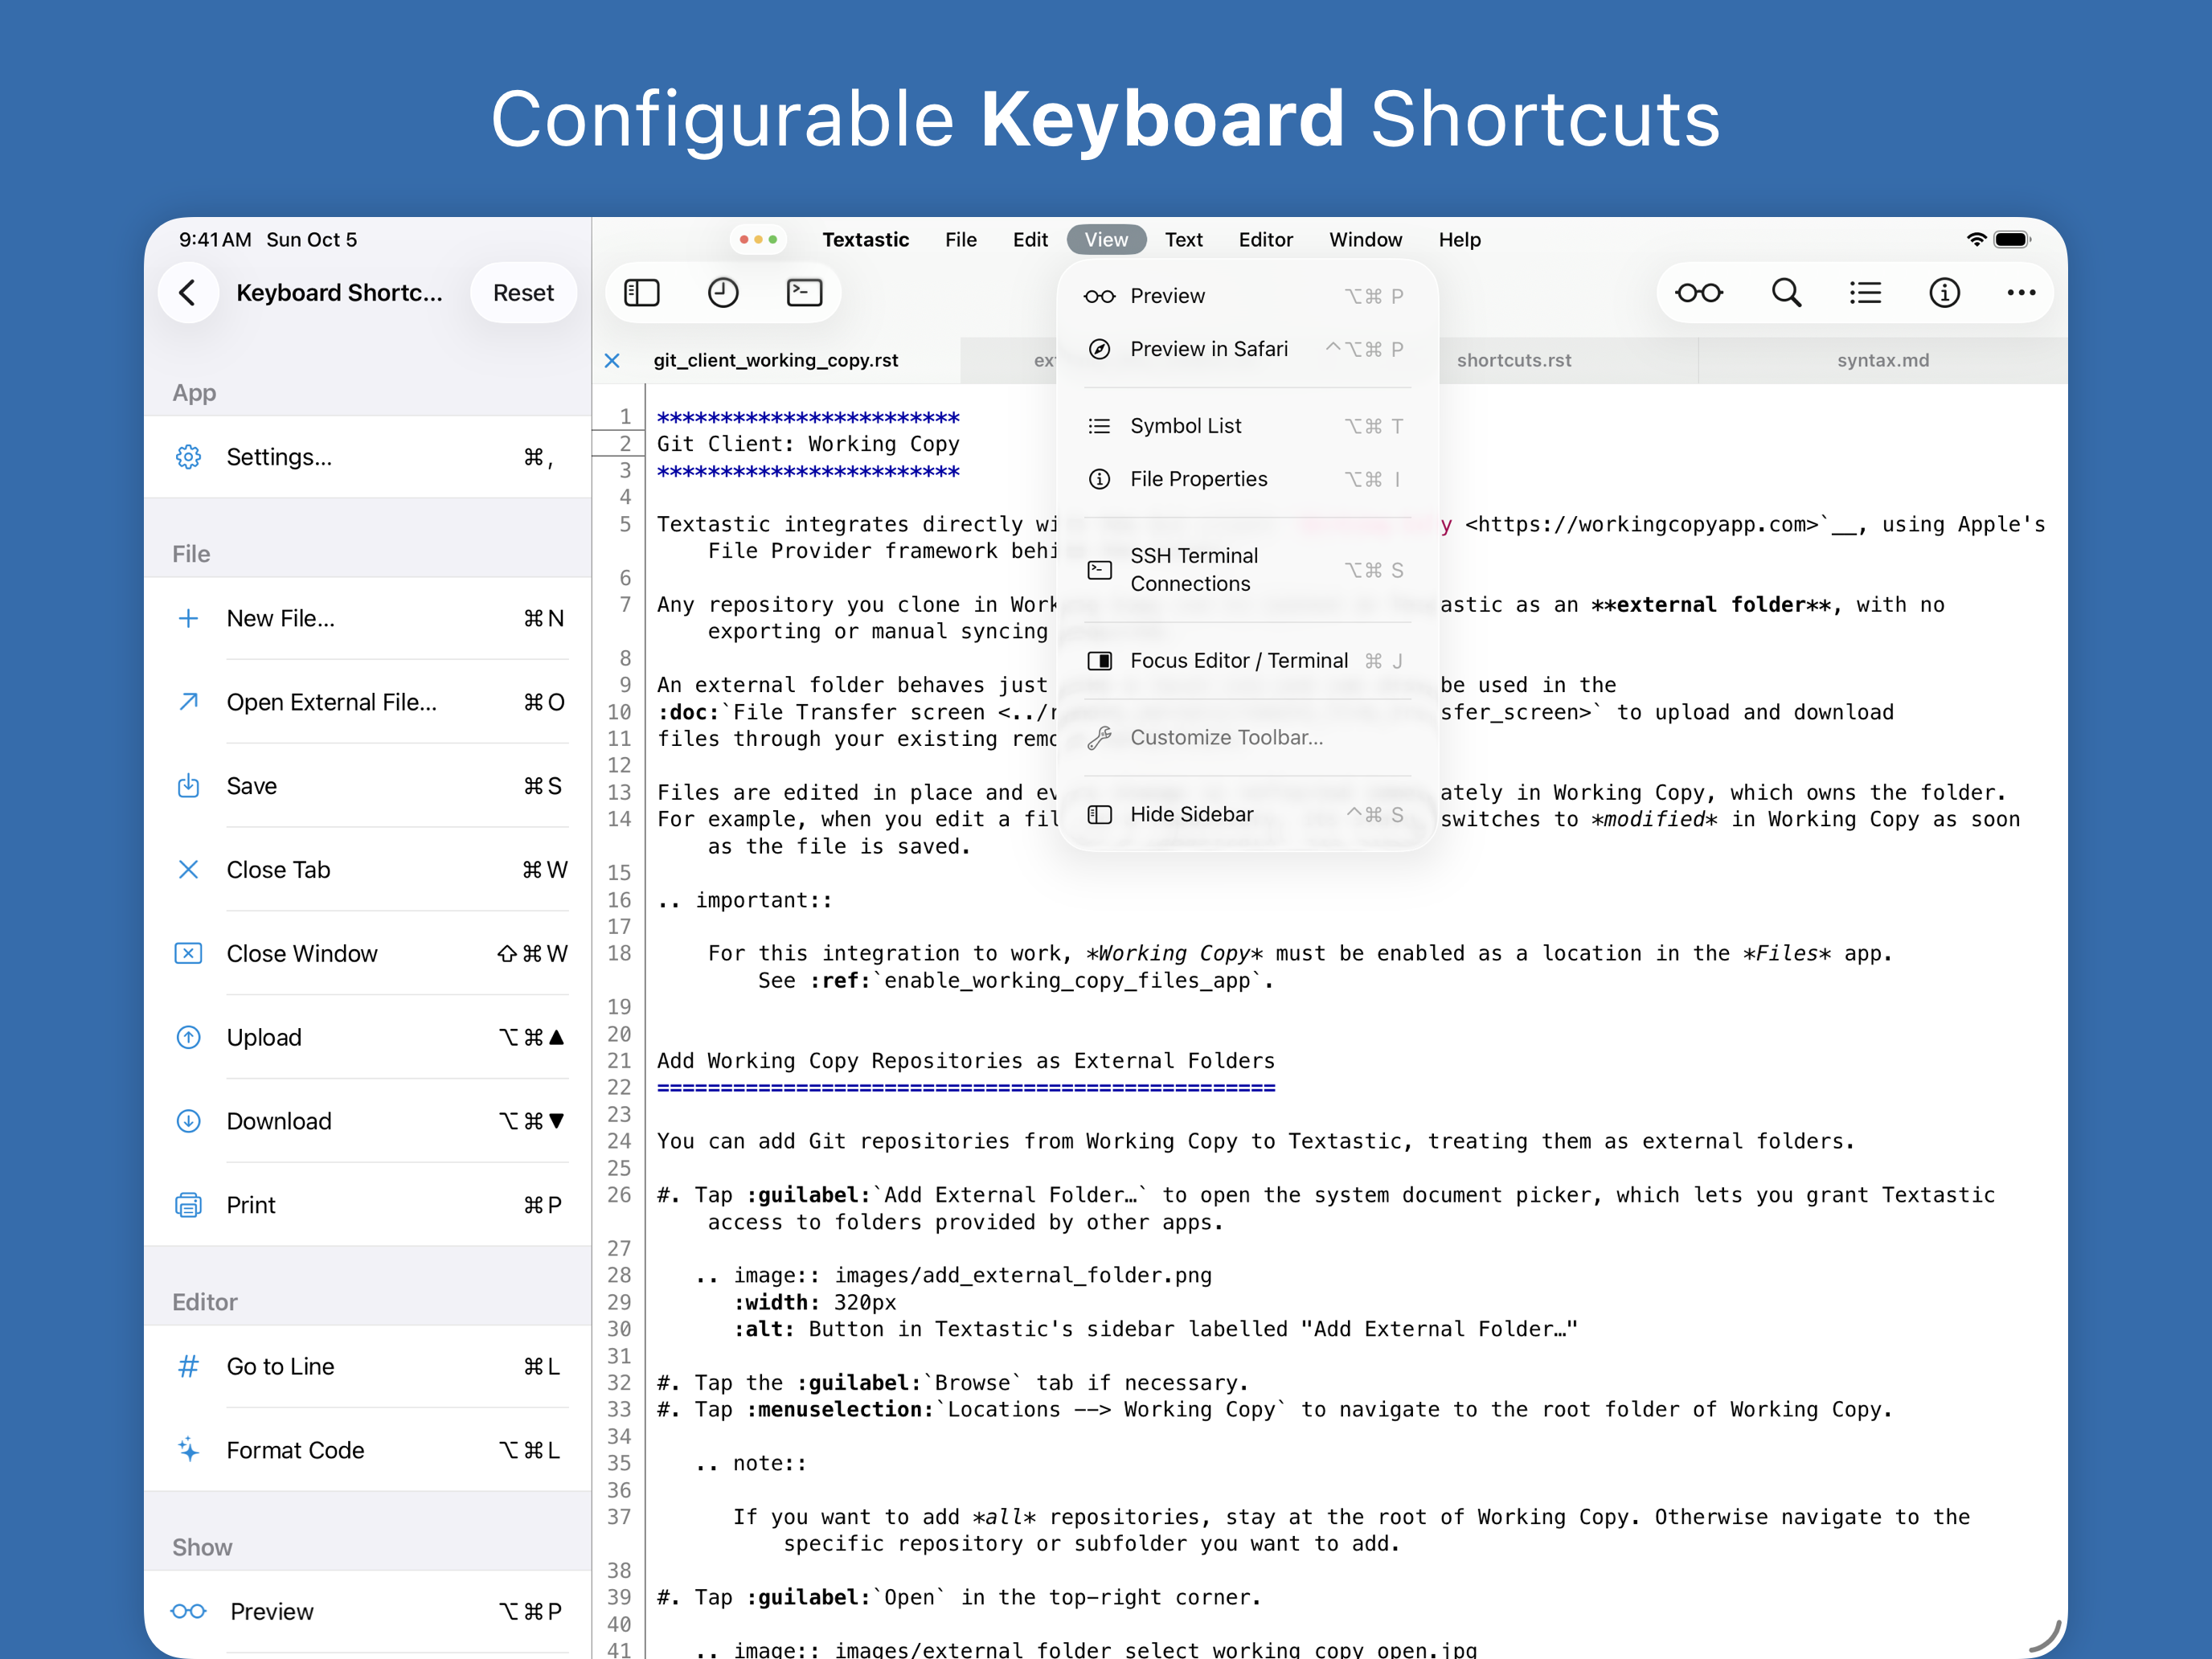Open the file history clock icon
The height and width of the screenshot is (1659, 2212).
tap(722, 293)
